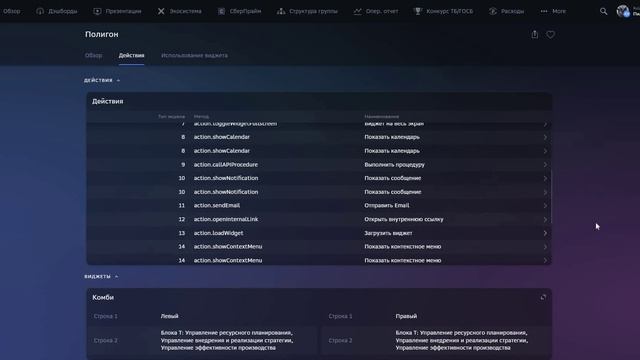Share the Полигон page via share icon
The height and width of the screenshot is (360, 640).
(535, 35)
